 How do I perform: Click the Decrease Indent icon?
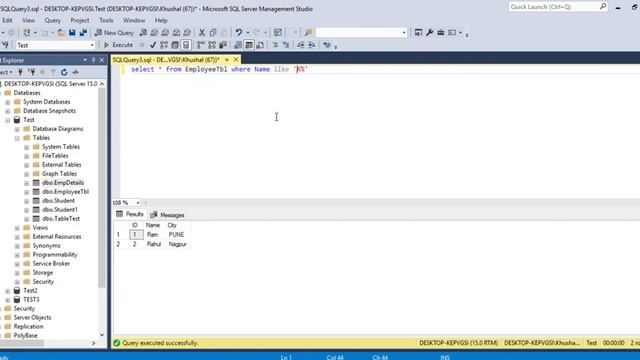301,45
